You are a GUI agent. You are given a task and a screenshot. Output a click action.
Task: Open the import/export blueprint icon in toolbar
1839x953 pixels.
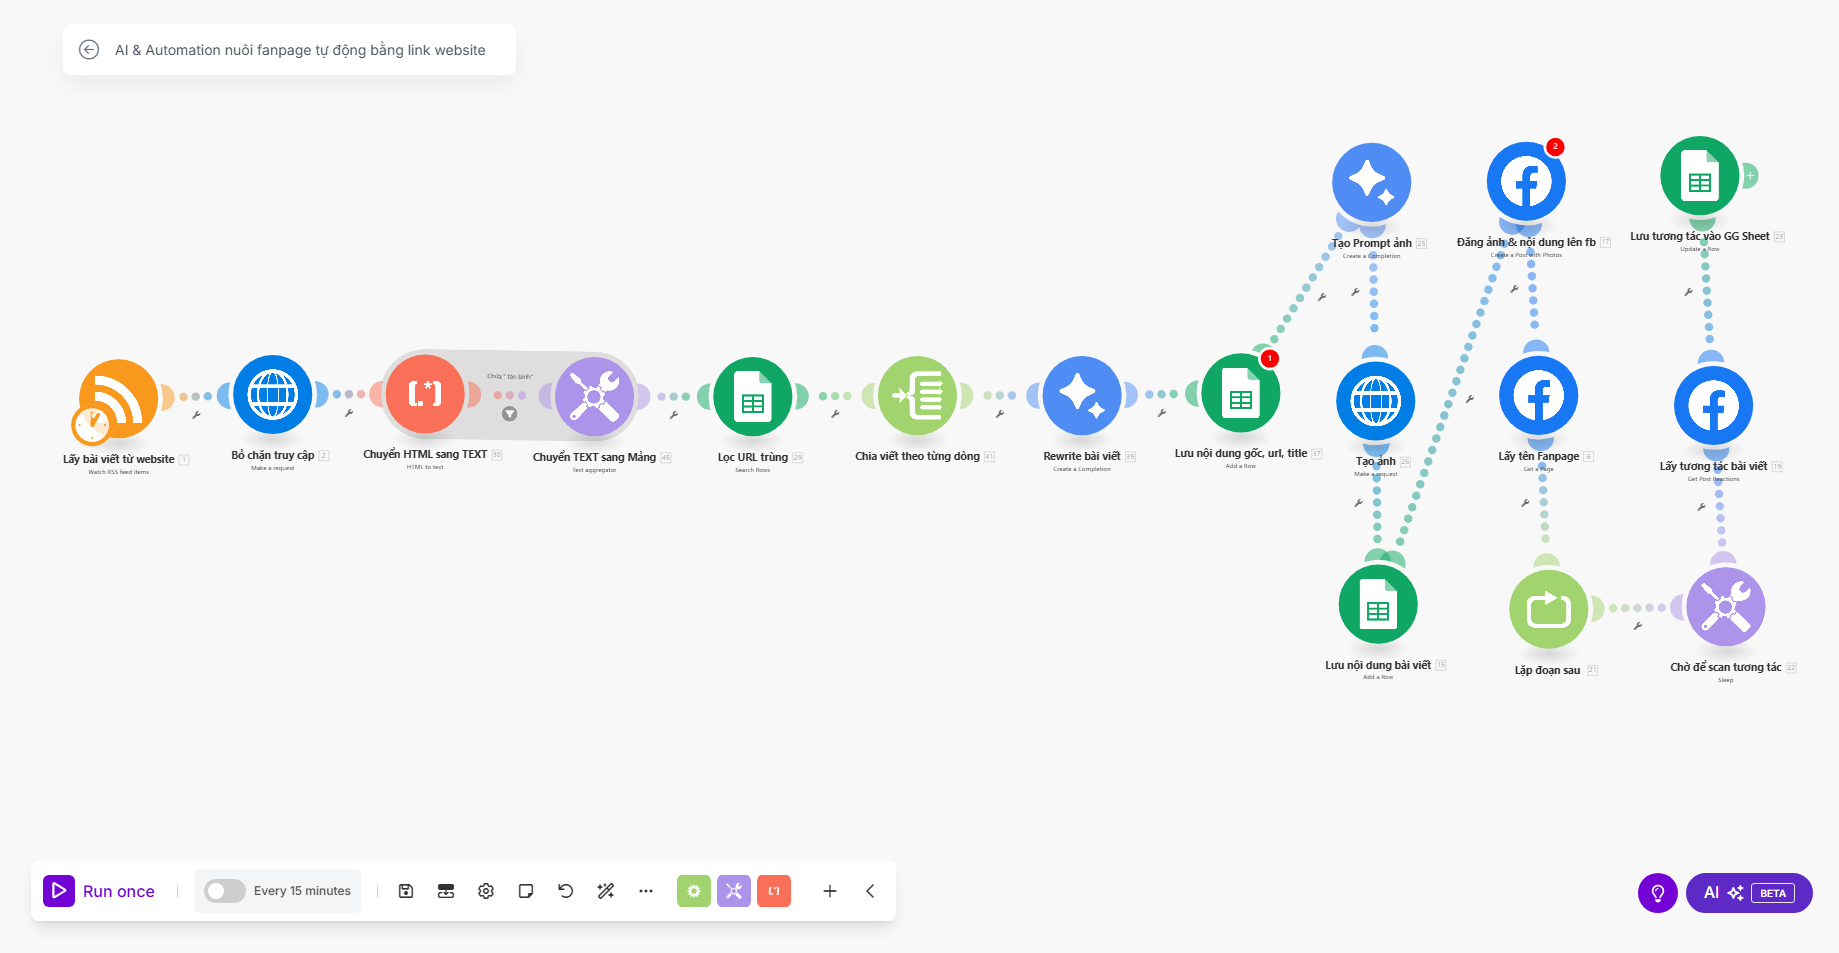(x=446, y=891)
